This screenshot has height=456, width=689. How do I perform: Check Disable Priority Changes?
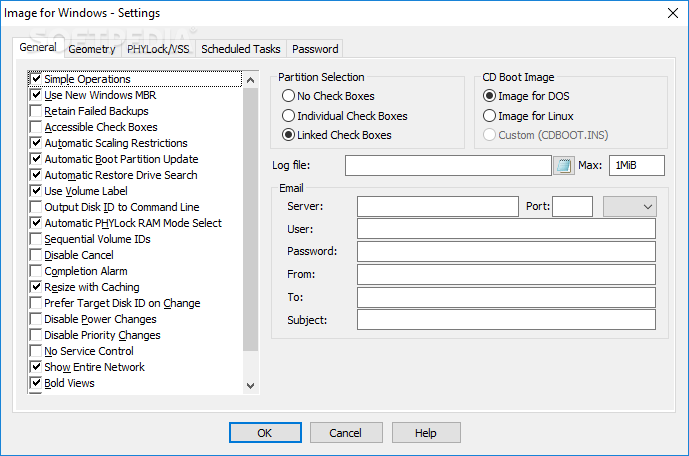coord(36,335)
